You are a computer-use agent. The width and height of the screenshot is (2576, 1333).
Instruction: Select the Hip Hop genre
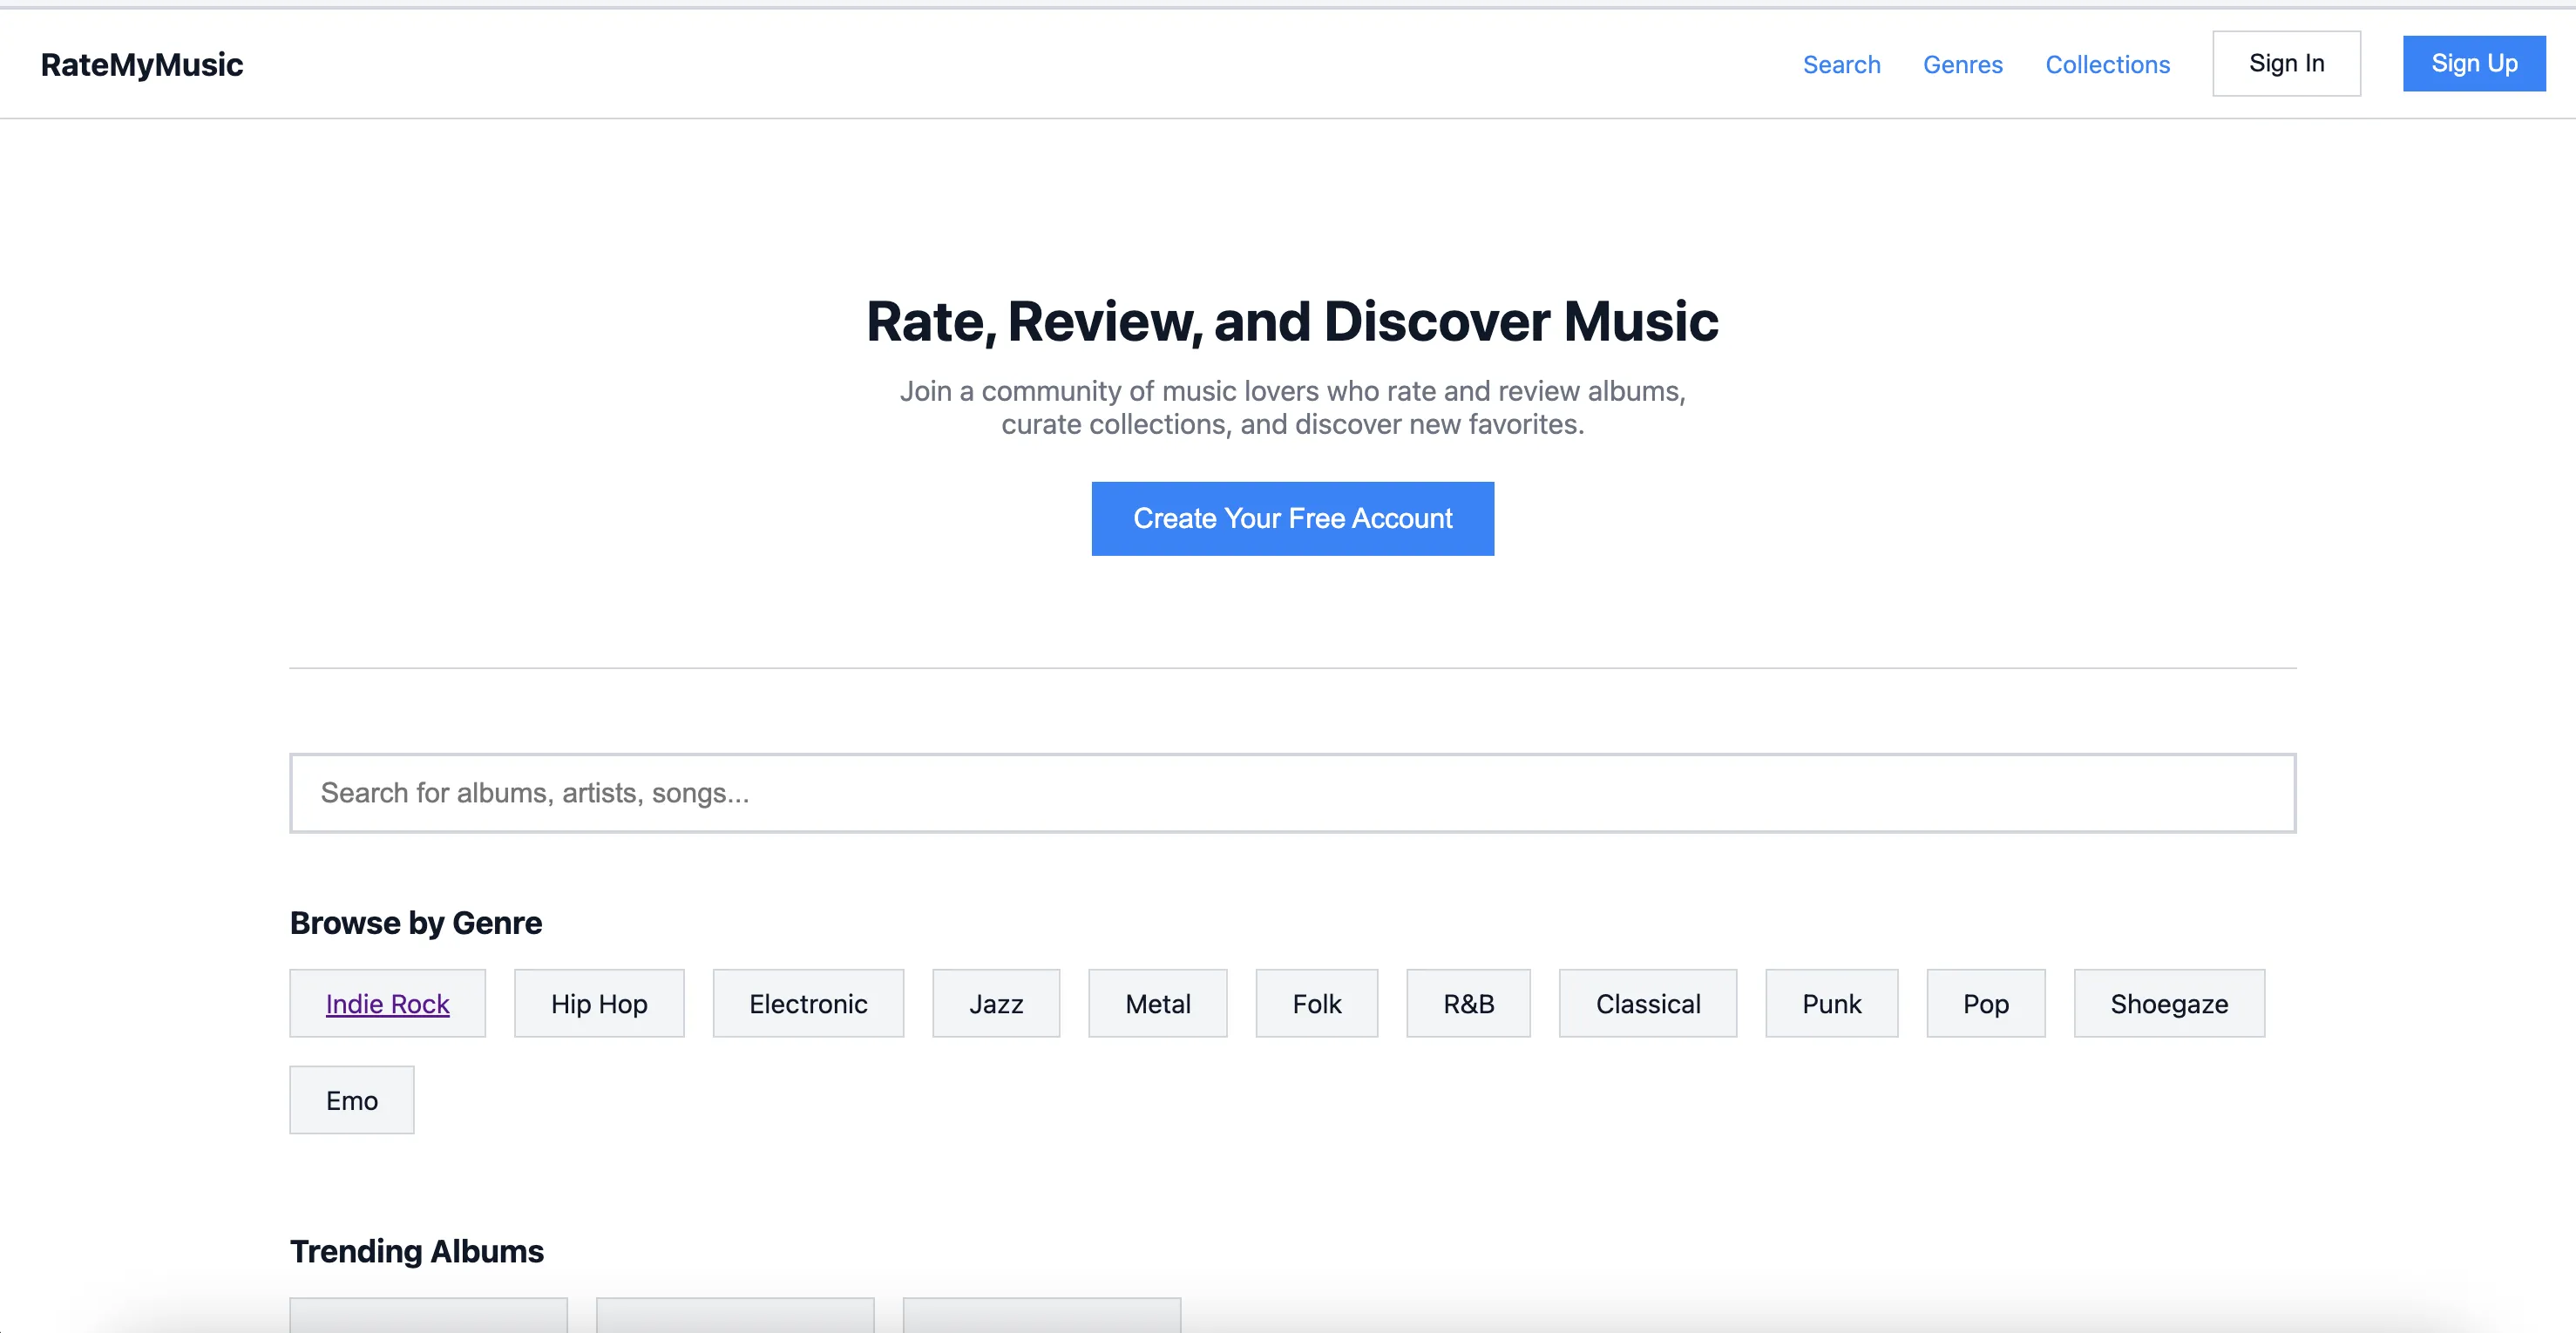598,1003
